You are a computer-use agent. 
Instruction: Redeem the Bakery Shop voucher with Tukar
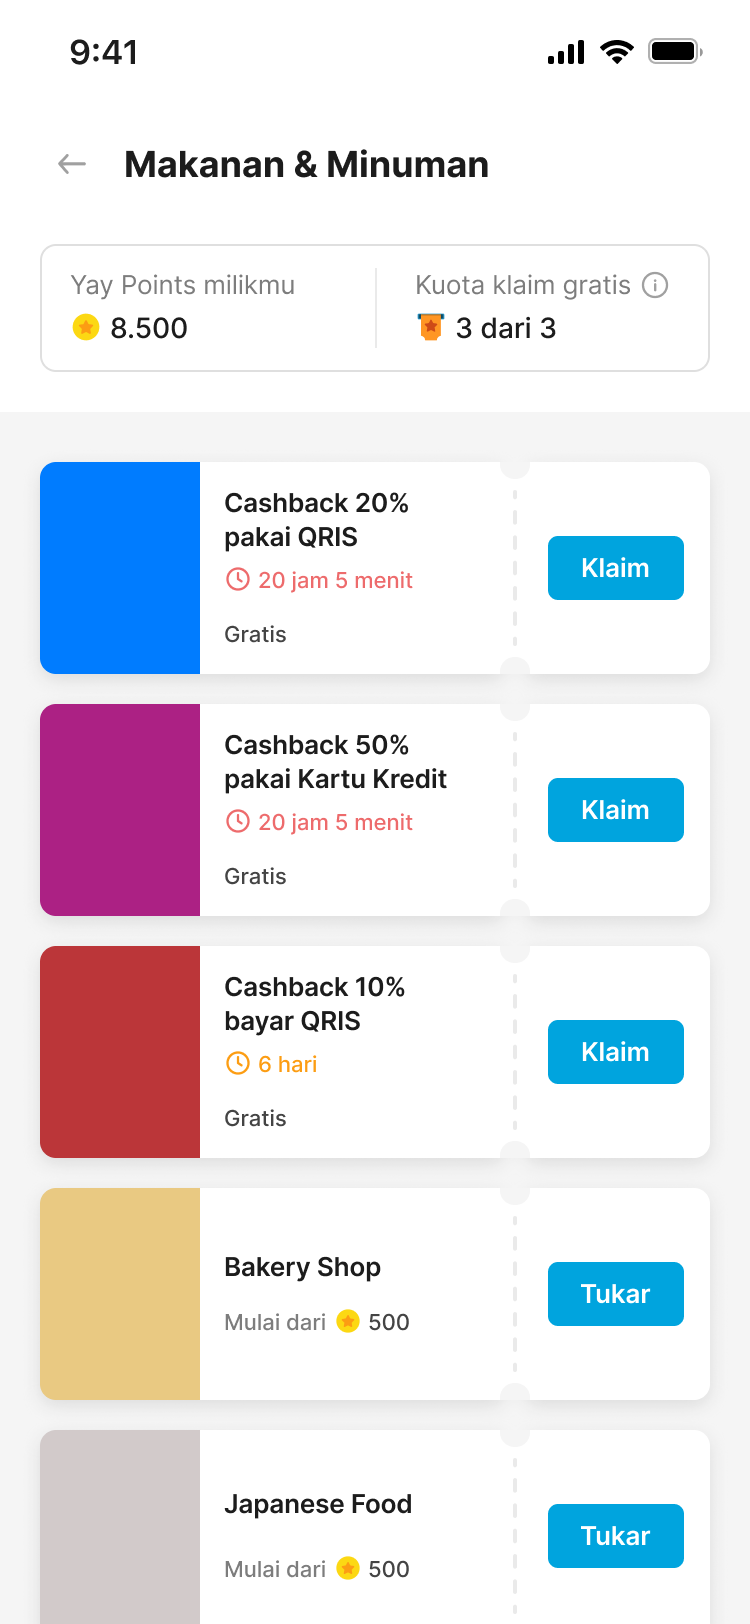(x=615, y=1294)
